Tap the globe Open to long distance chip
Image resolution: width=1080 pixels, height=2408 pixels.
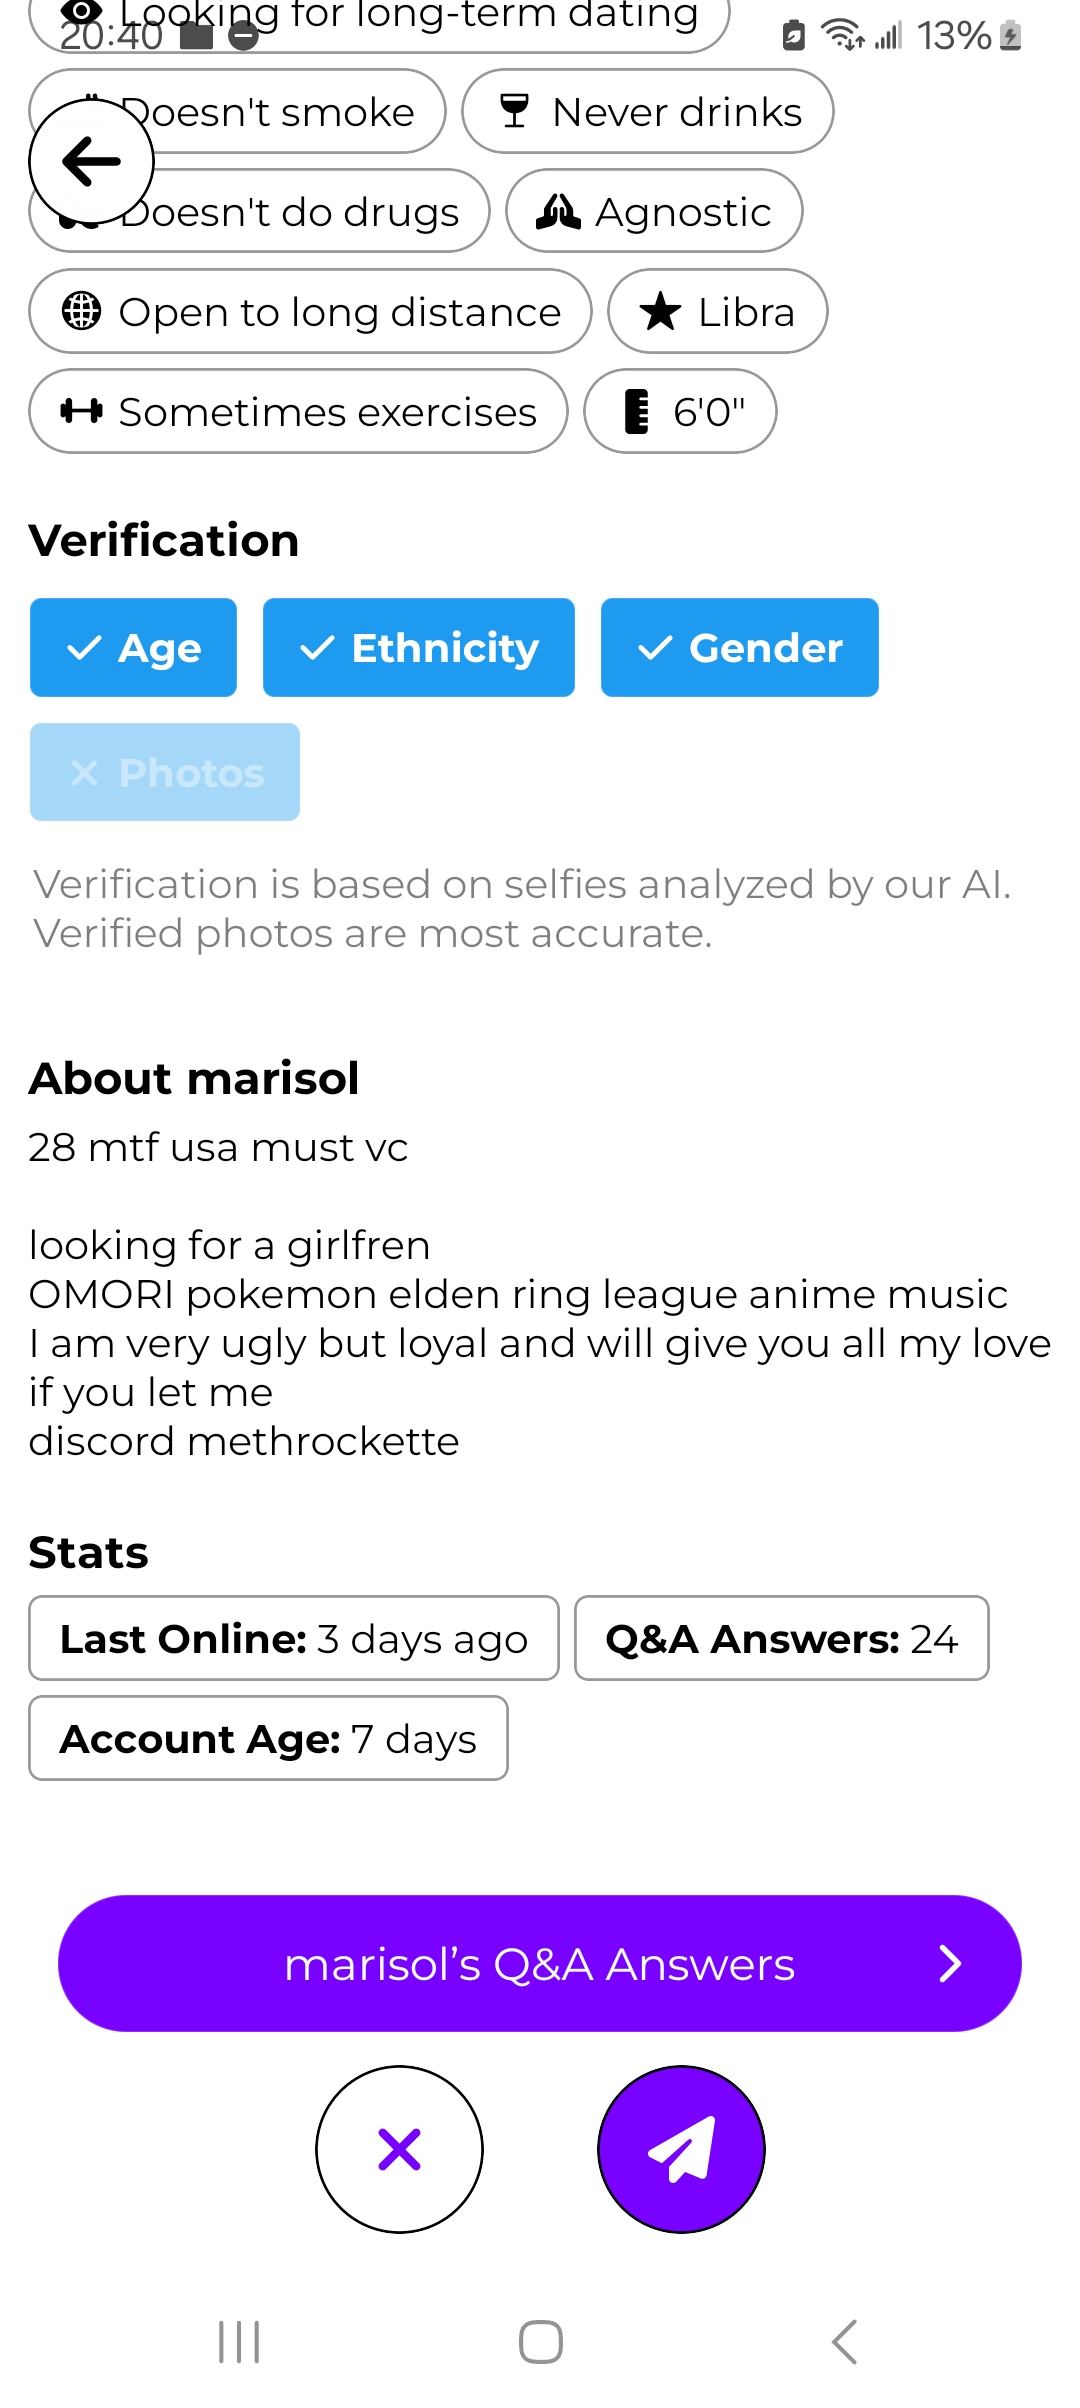click(x=310, y=312)
